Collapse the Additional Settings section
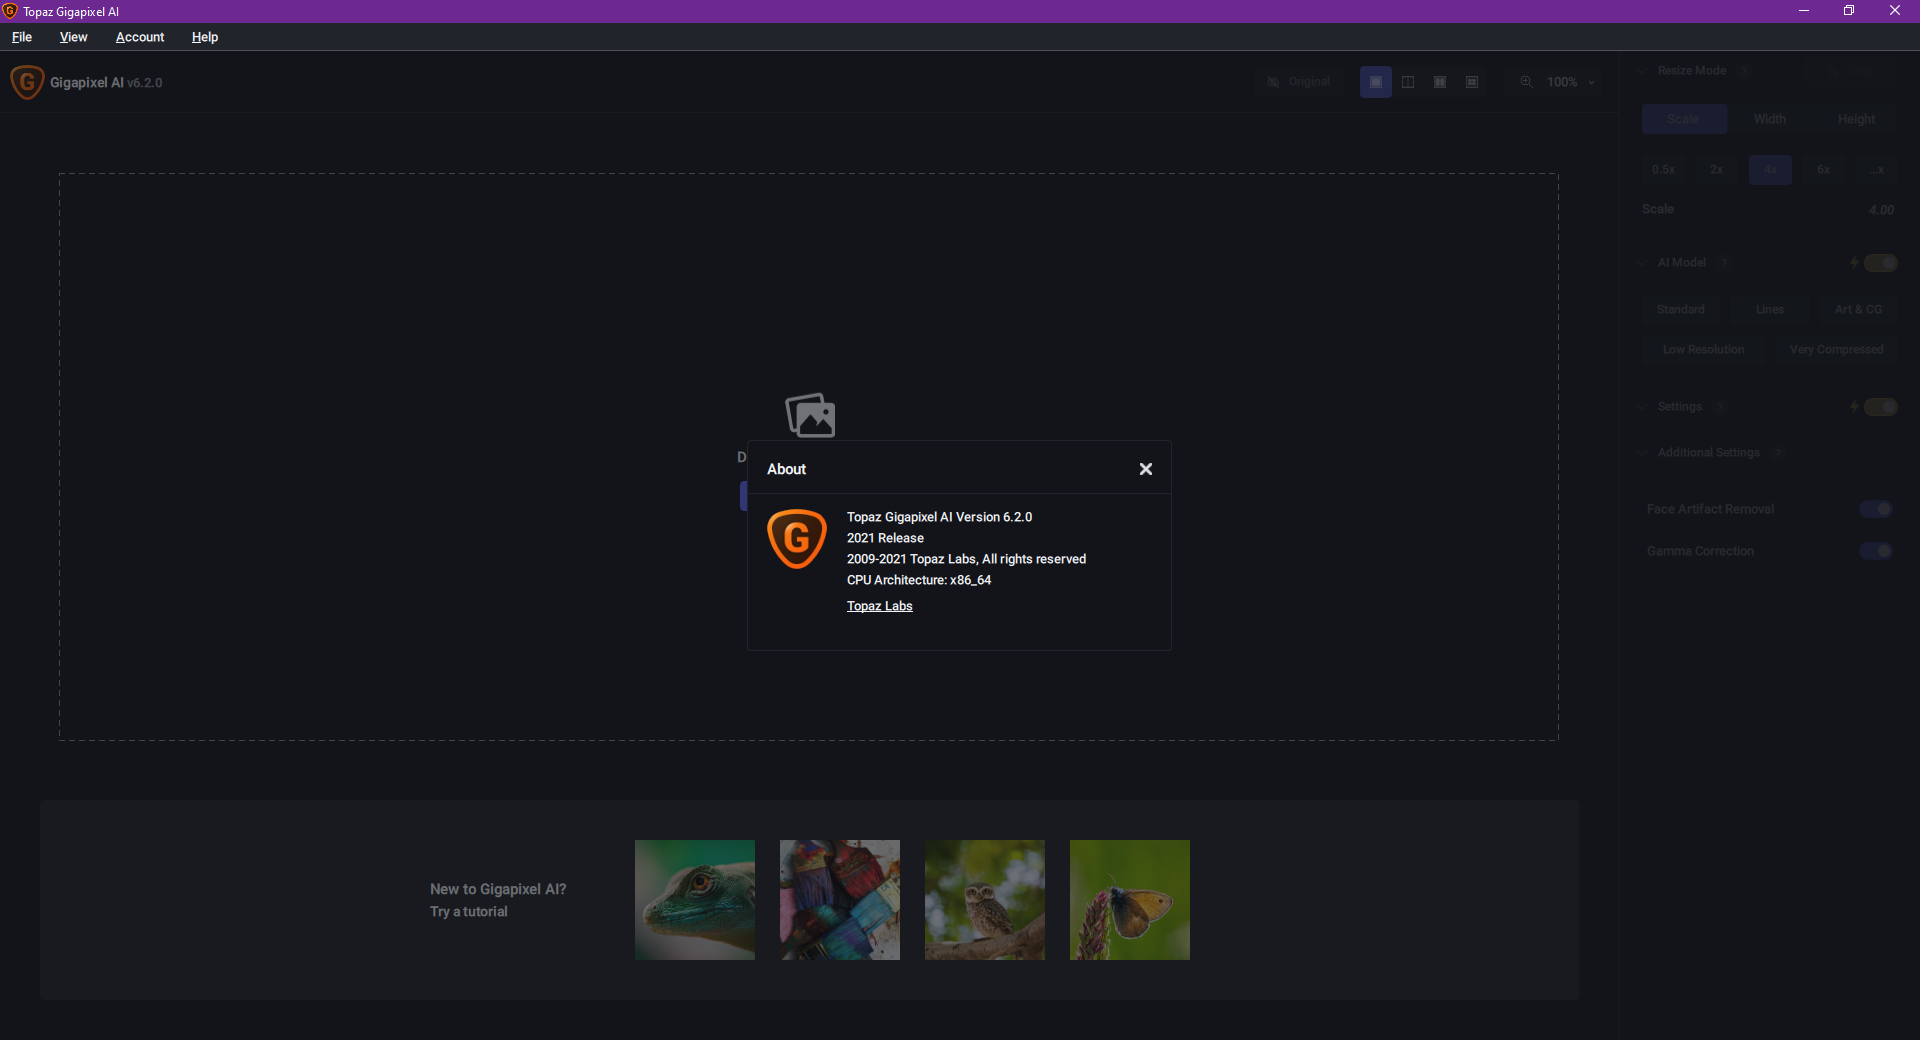1920x1040 pixels. (1643, 453)
